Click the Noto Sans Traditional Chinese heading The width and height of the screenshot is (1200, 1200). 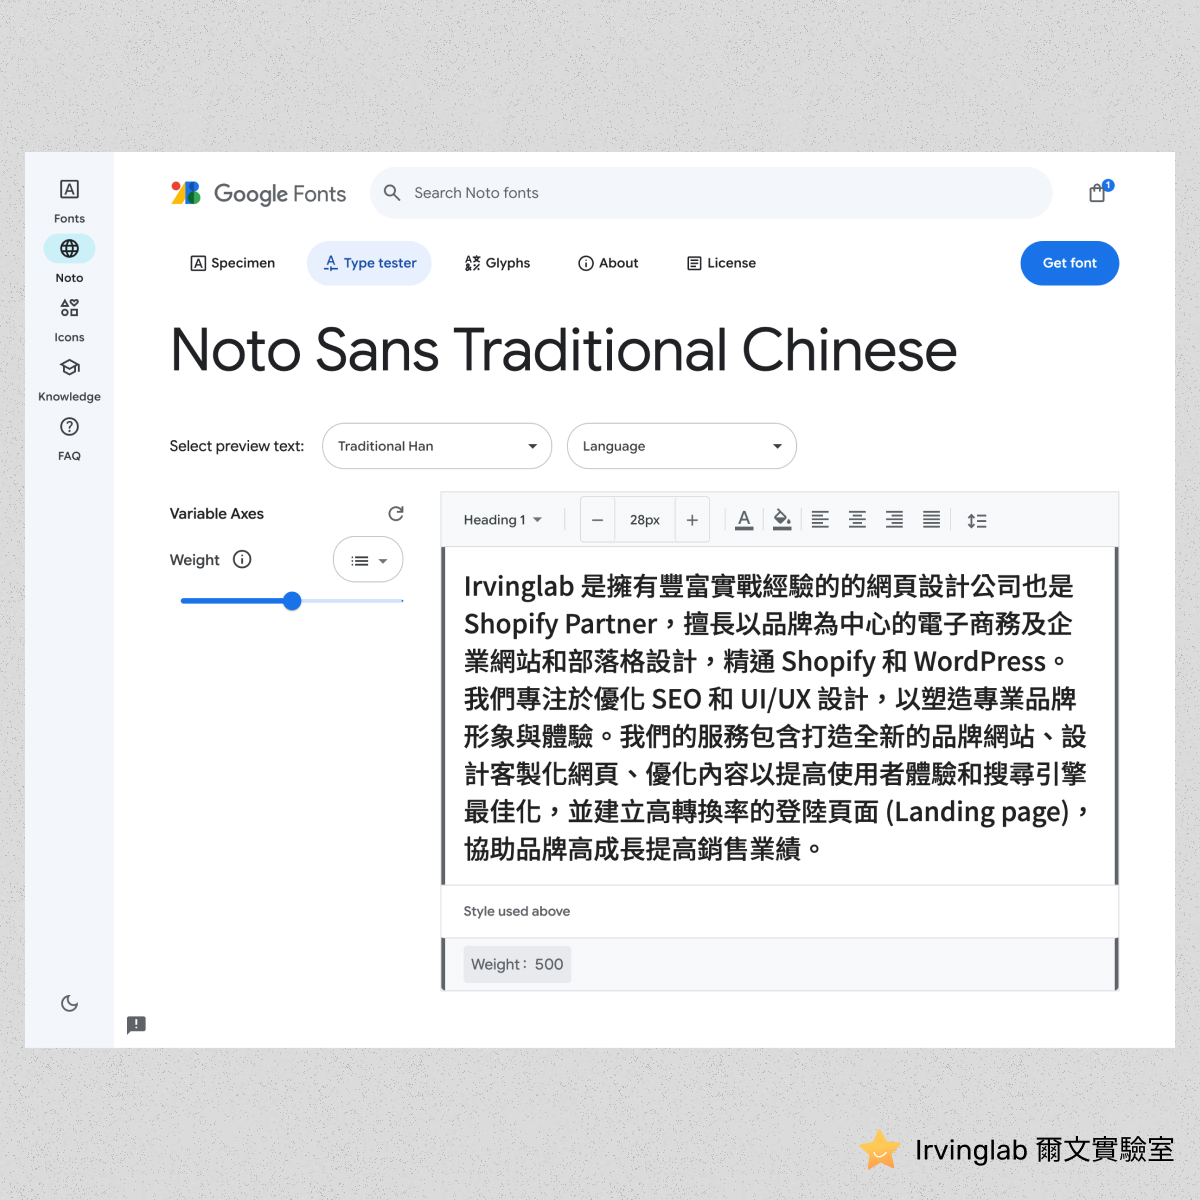(564, 351)
